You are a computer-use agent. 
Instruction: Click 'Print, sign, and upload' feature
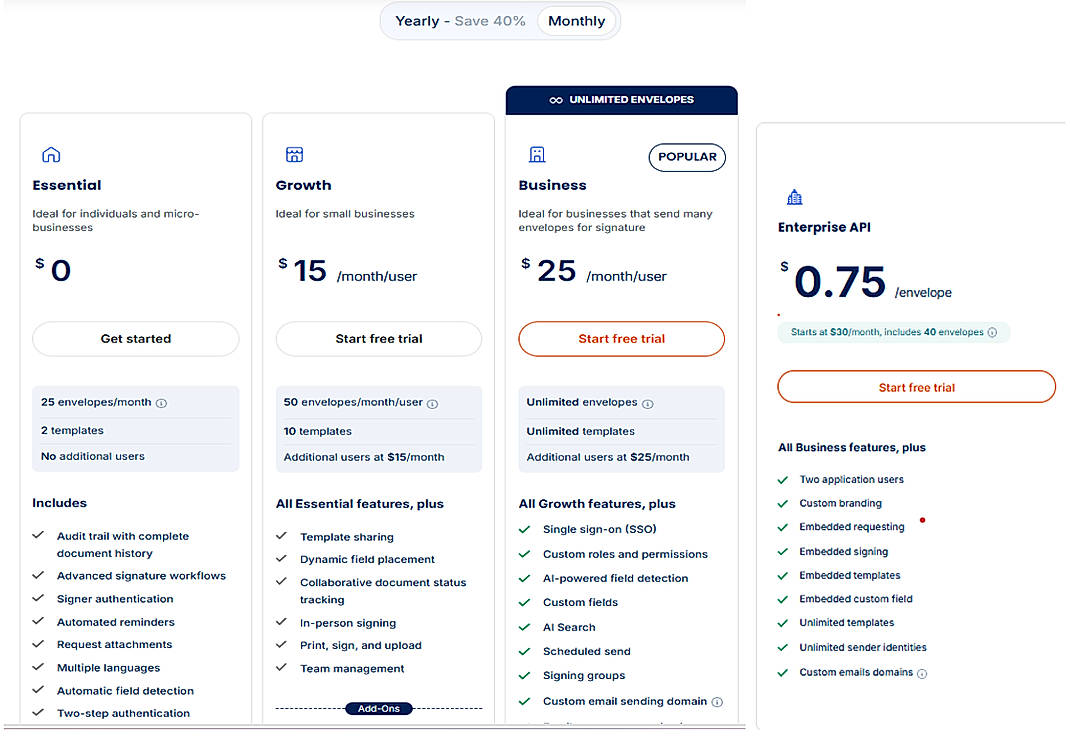click(361, 645)
